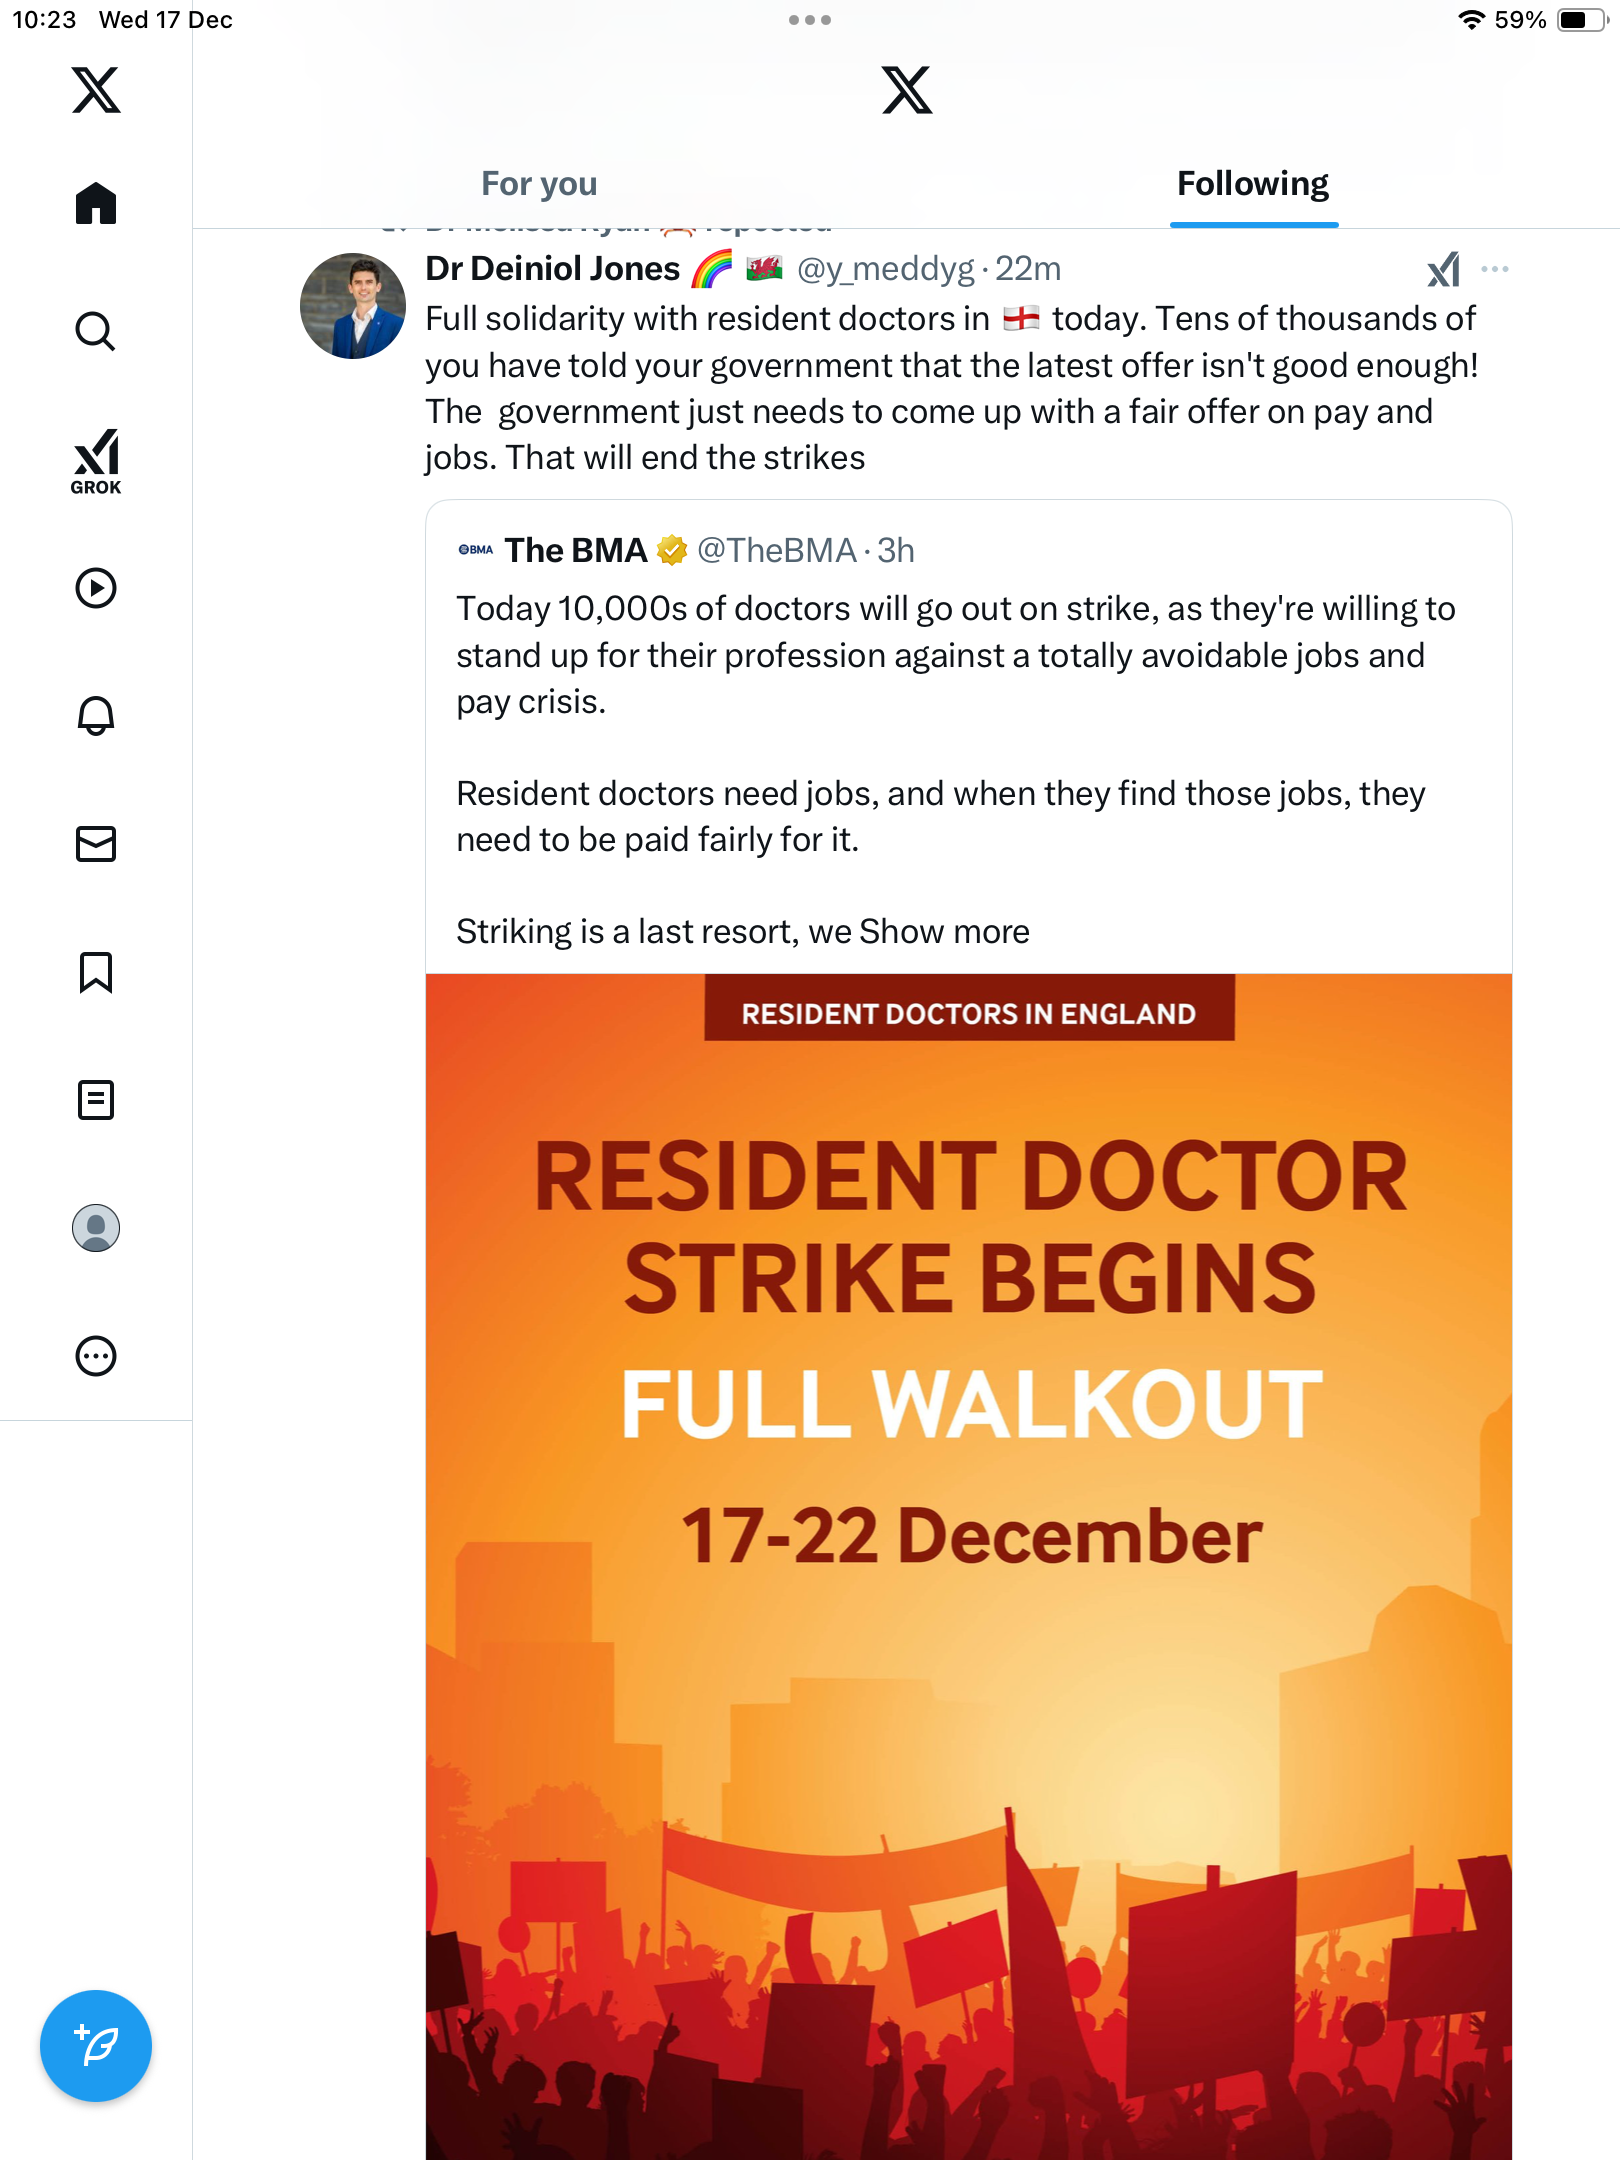Switch to the For you tab
The image size is (1620, 2160).
[539, 184]
